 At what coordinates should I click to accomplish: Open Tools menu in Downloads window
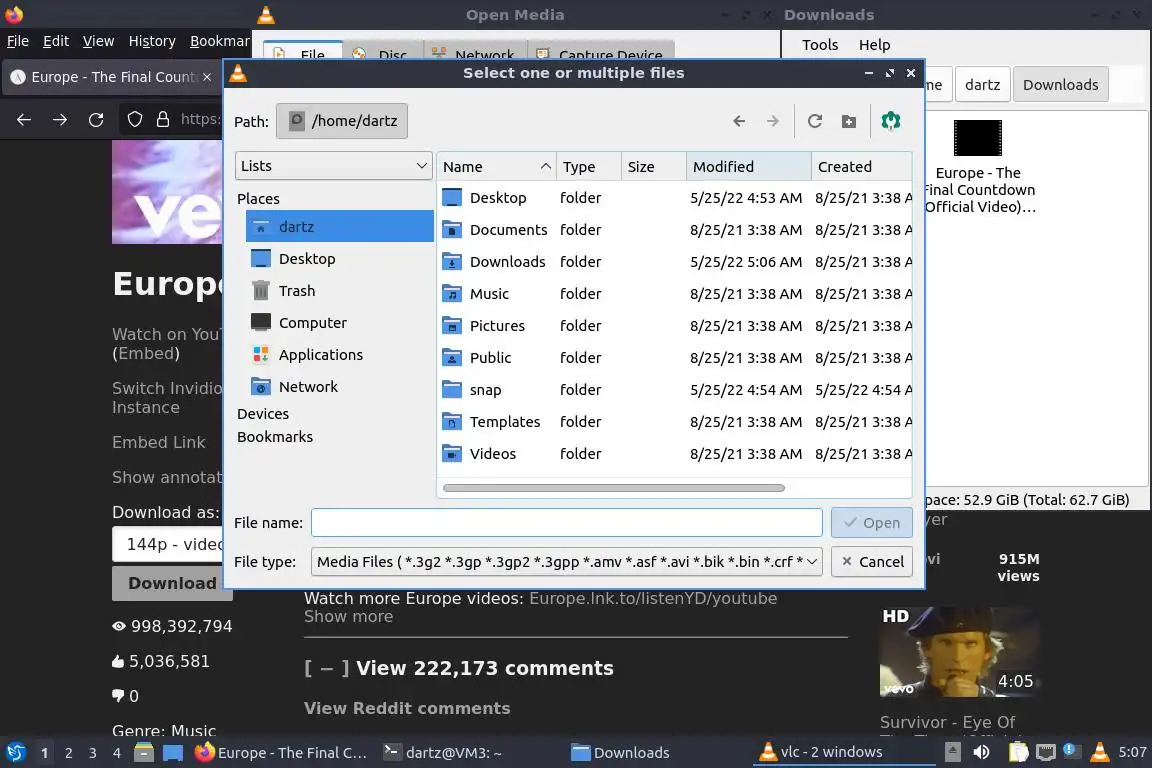820,45
